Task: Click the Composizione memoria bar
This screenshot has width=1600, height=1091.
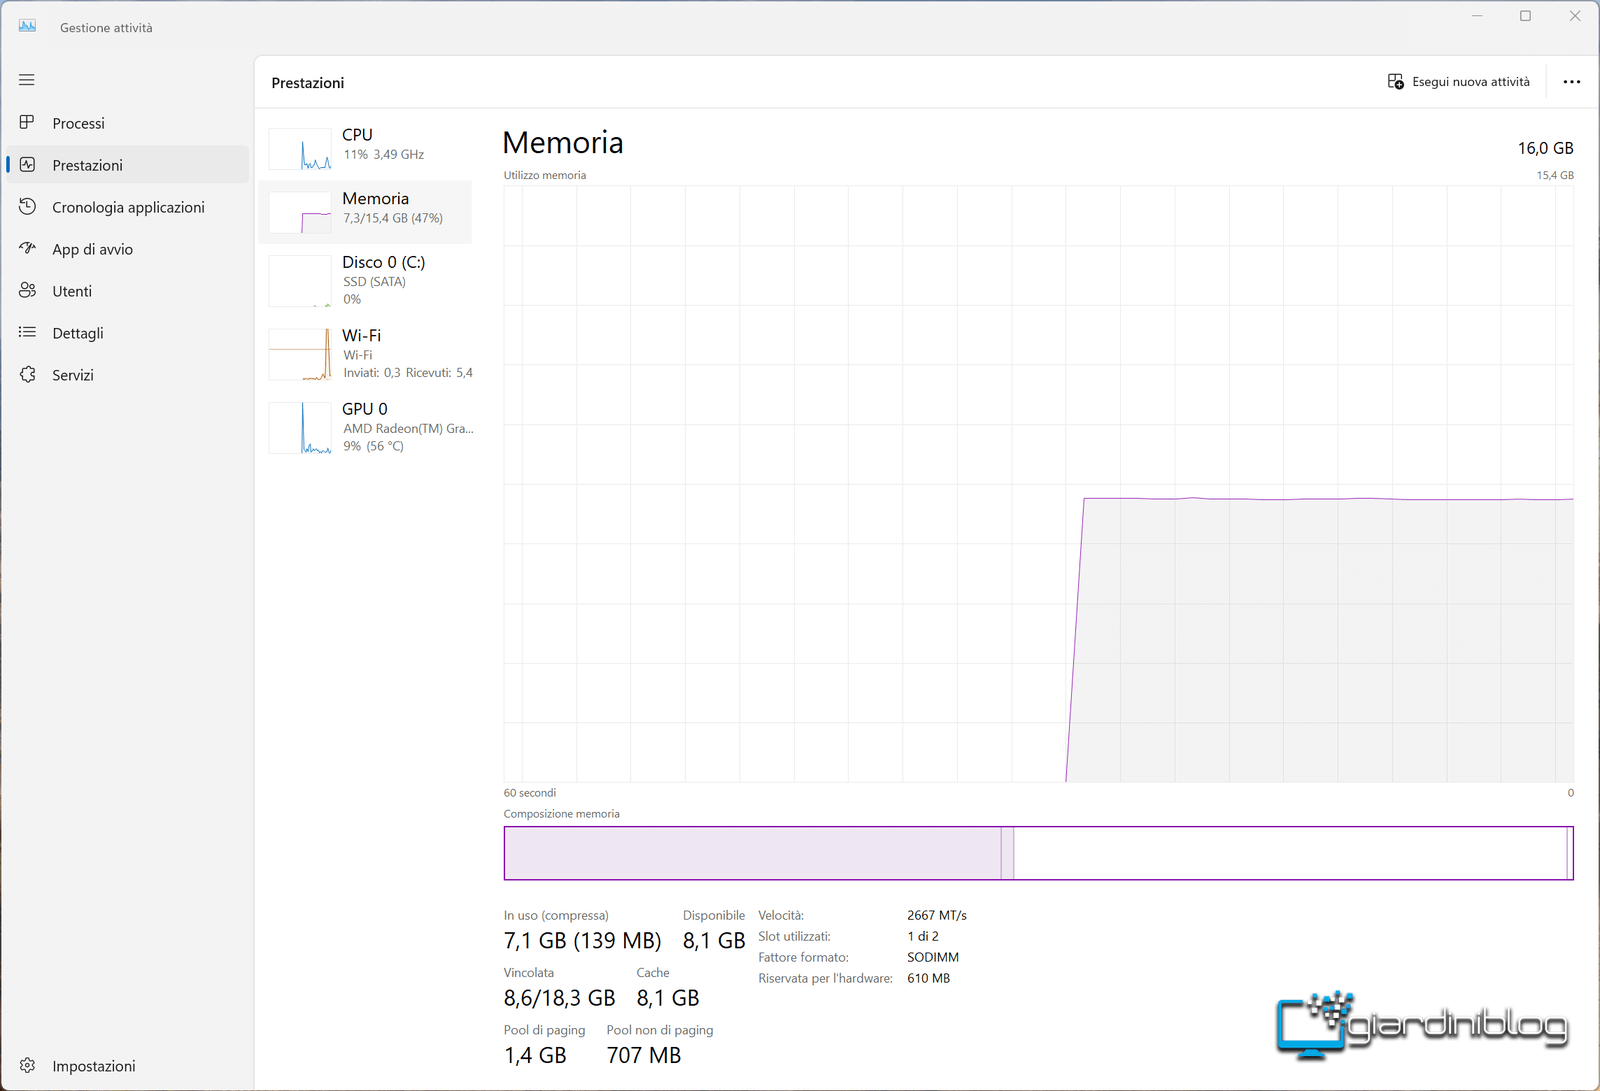Action: [1038, 853]
